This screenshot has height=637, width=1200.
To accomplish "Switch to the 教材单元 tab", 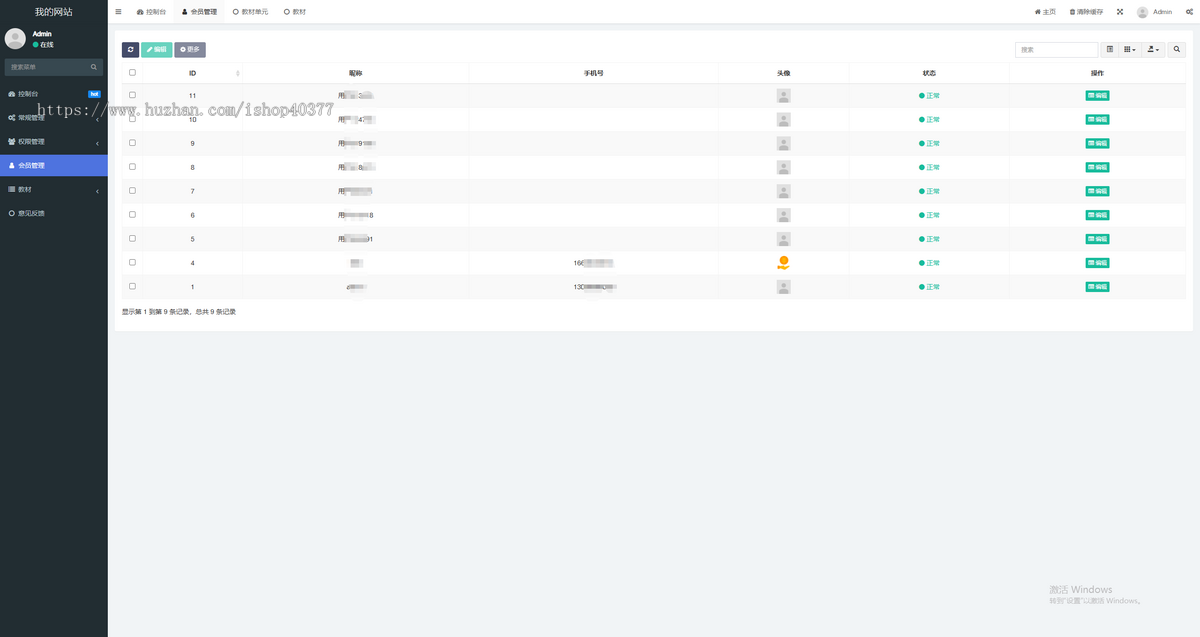I will pos(250,12).
